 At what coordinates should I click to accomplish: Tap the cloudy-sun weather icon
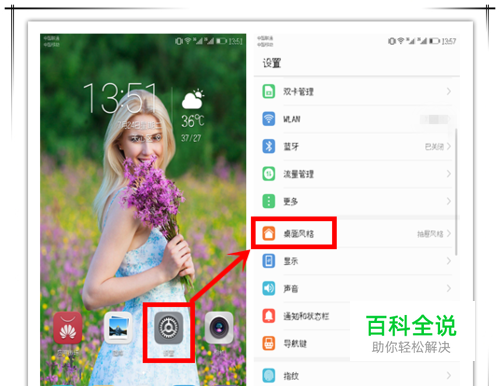193,99
